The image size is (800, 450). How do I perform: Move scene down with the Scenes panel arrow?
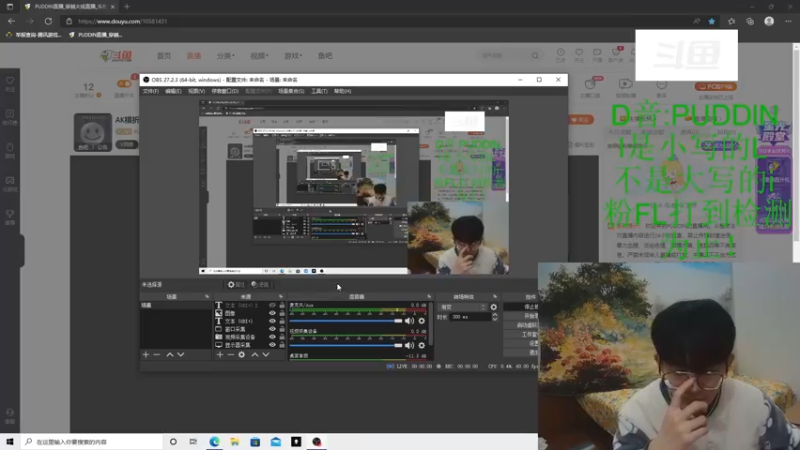(x=181, y=355)
